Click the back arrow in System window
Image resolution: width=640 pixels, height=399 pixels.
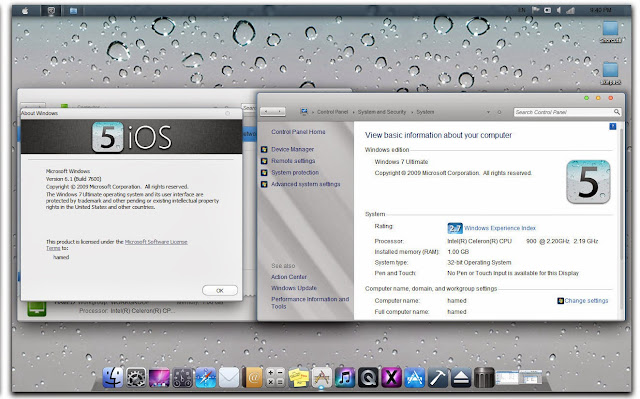tap(266, 111)
